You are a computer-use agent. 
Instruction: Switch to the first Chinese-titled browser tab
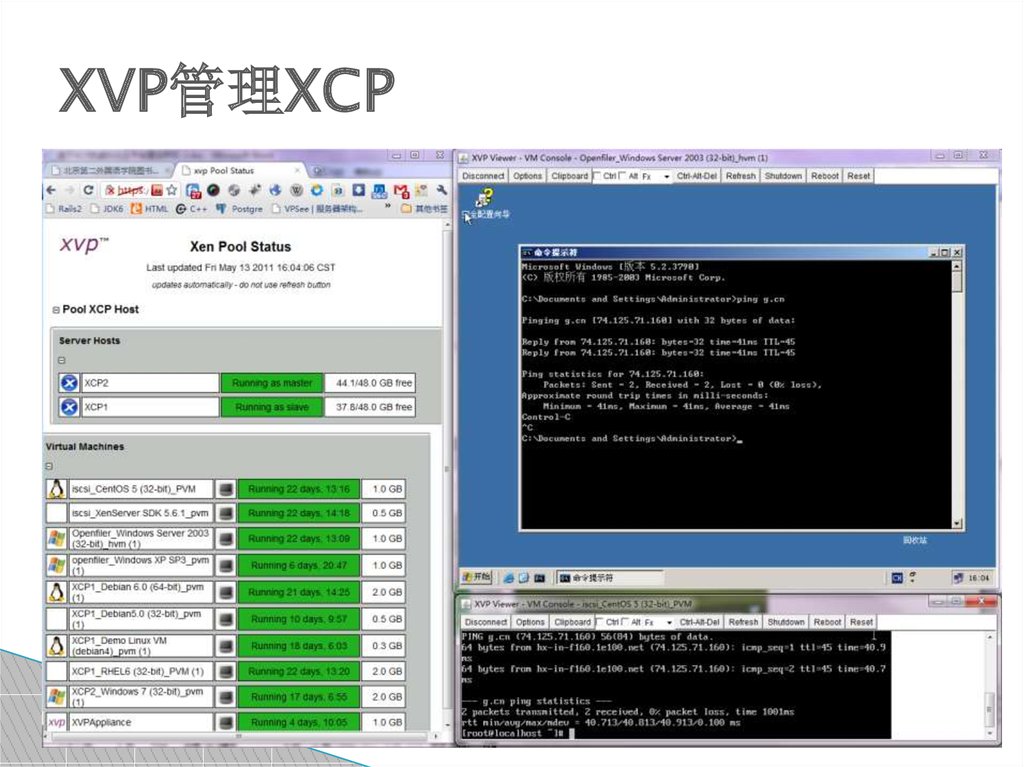tap(110, 171)
